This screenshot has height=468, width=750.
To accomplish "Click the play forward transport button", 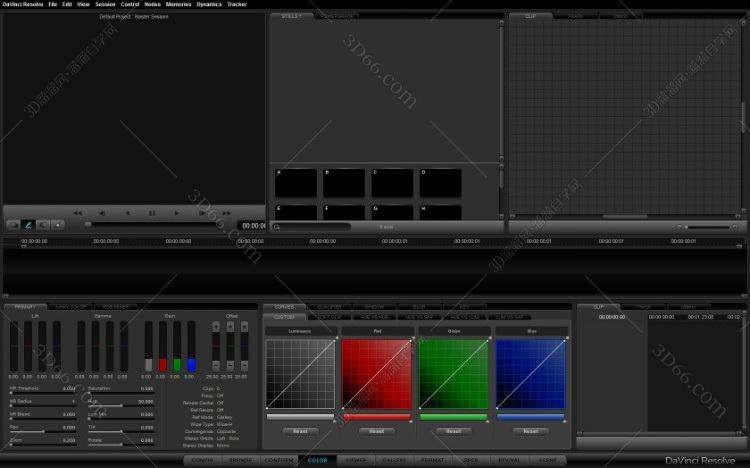I will 177,213.
